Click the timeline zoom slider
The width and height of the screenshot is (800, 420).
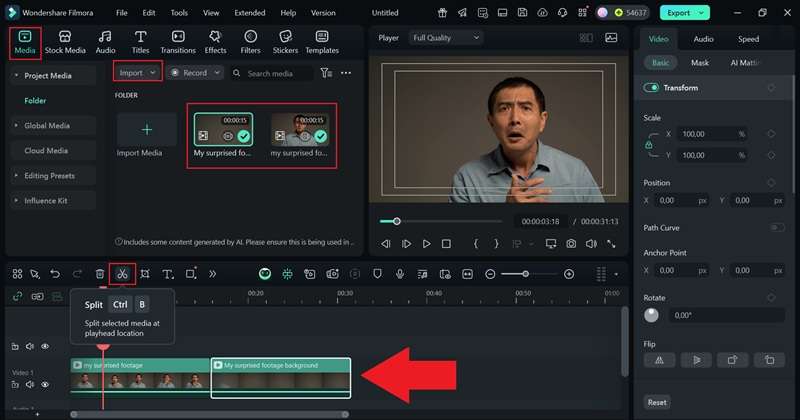(527, 274)
